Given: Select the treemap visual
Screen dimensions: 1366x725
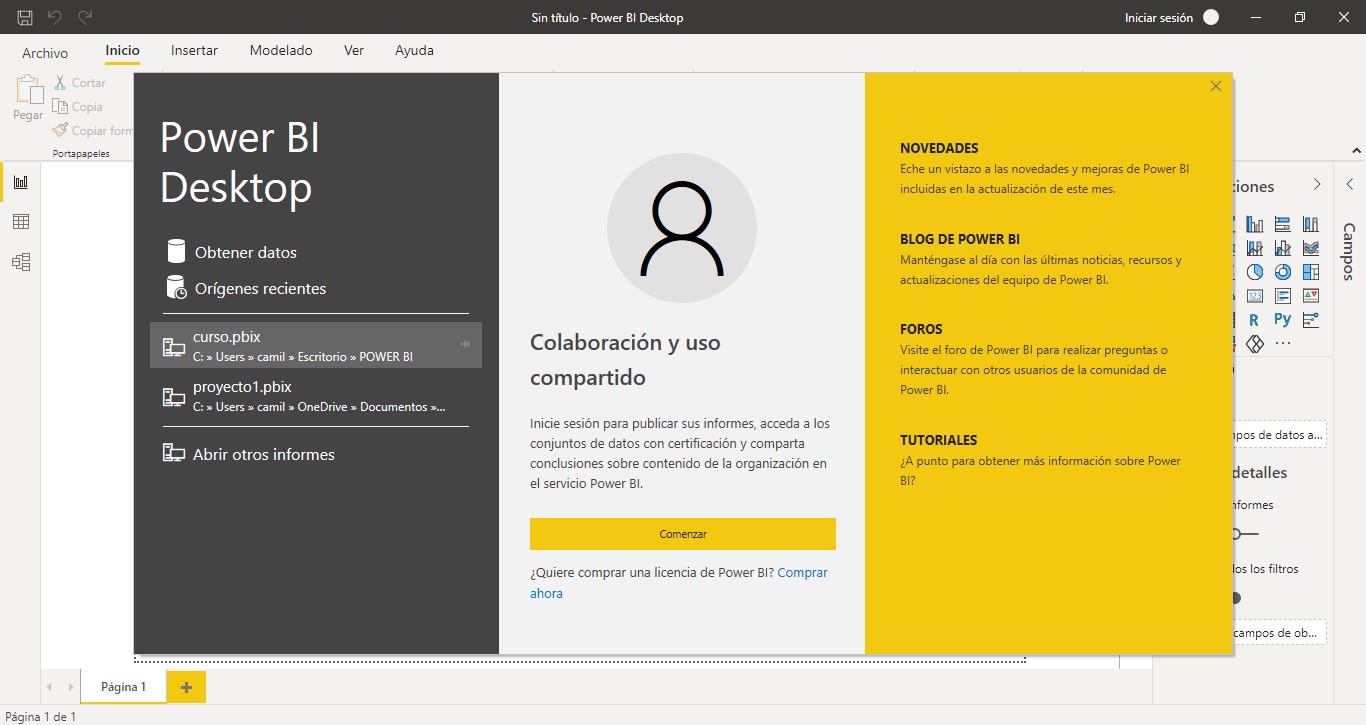Looking at the screenshot, I should (1311, 272).
